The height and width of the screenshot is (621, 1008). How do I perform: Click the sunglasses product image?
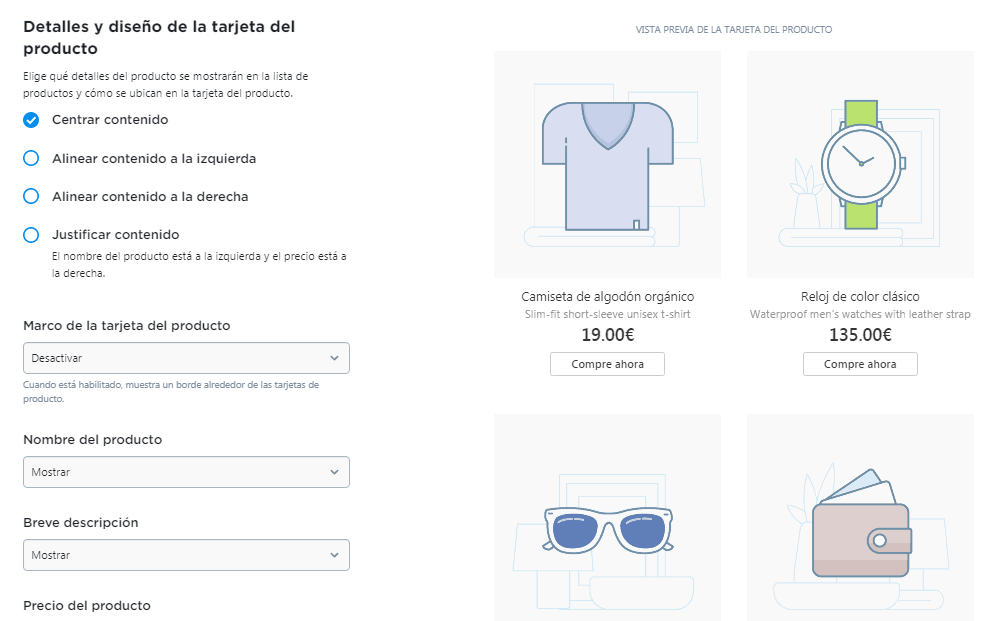(608, 518)
